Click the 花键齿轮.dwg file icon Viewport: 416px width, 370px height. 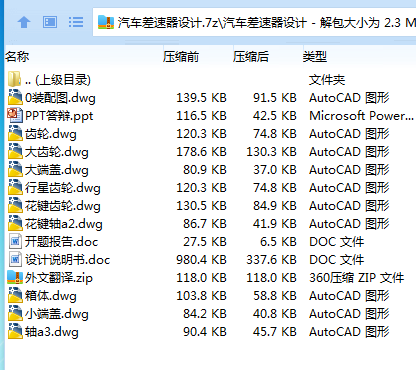(x=15, y=205)
